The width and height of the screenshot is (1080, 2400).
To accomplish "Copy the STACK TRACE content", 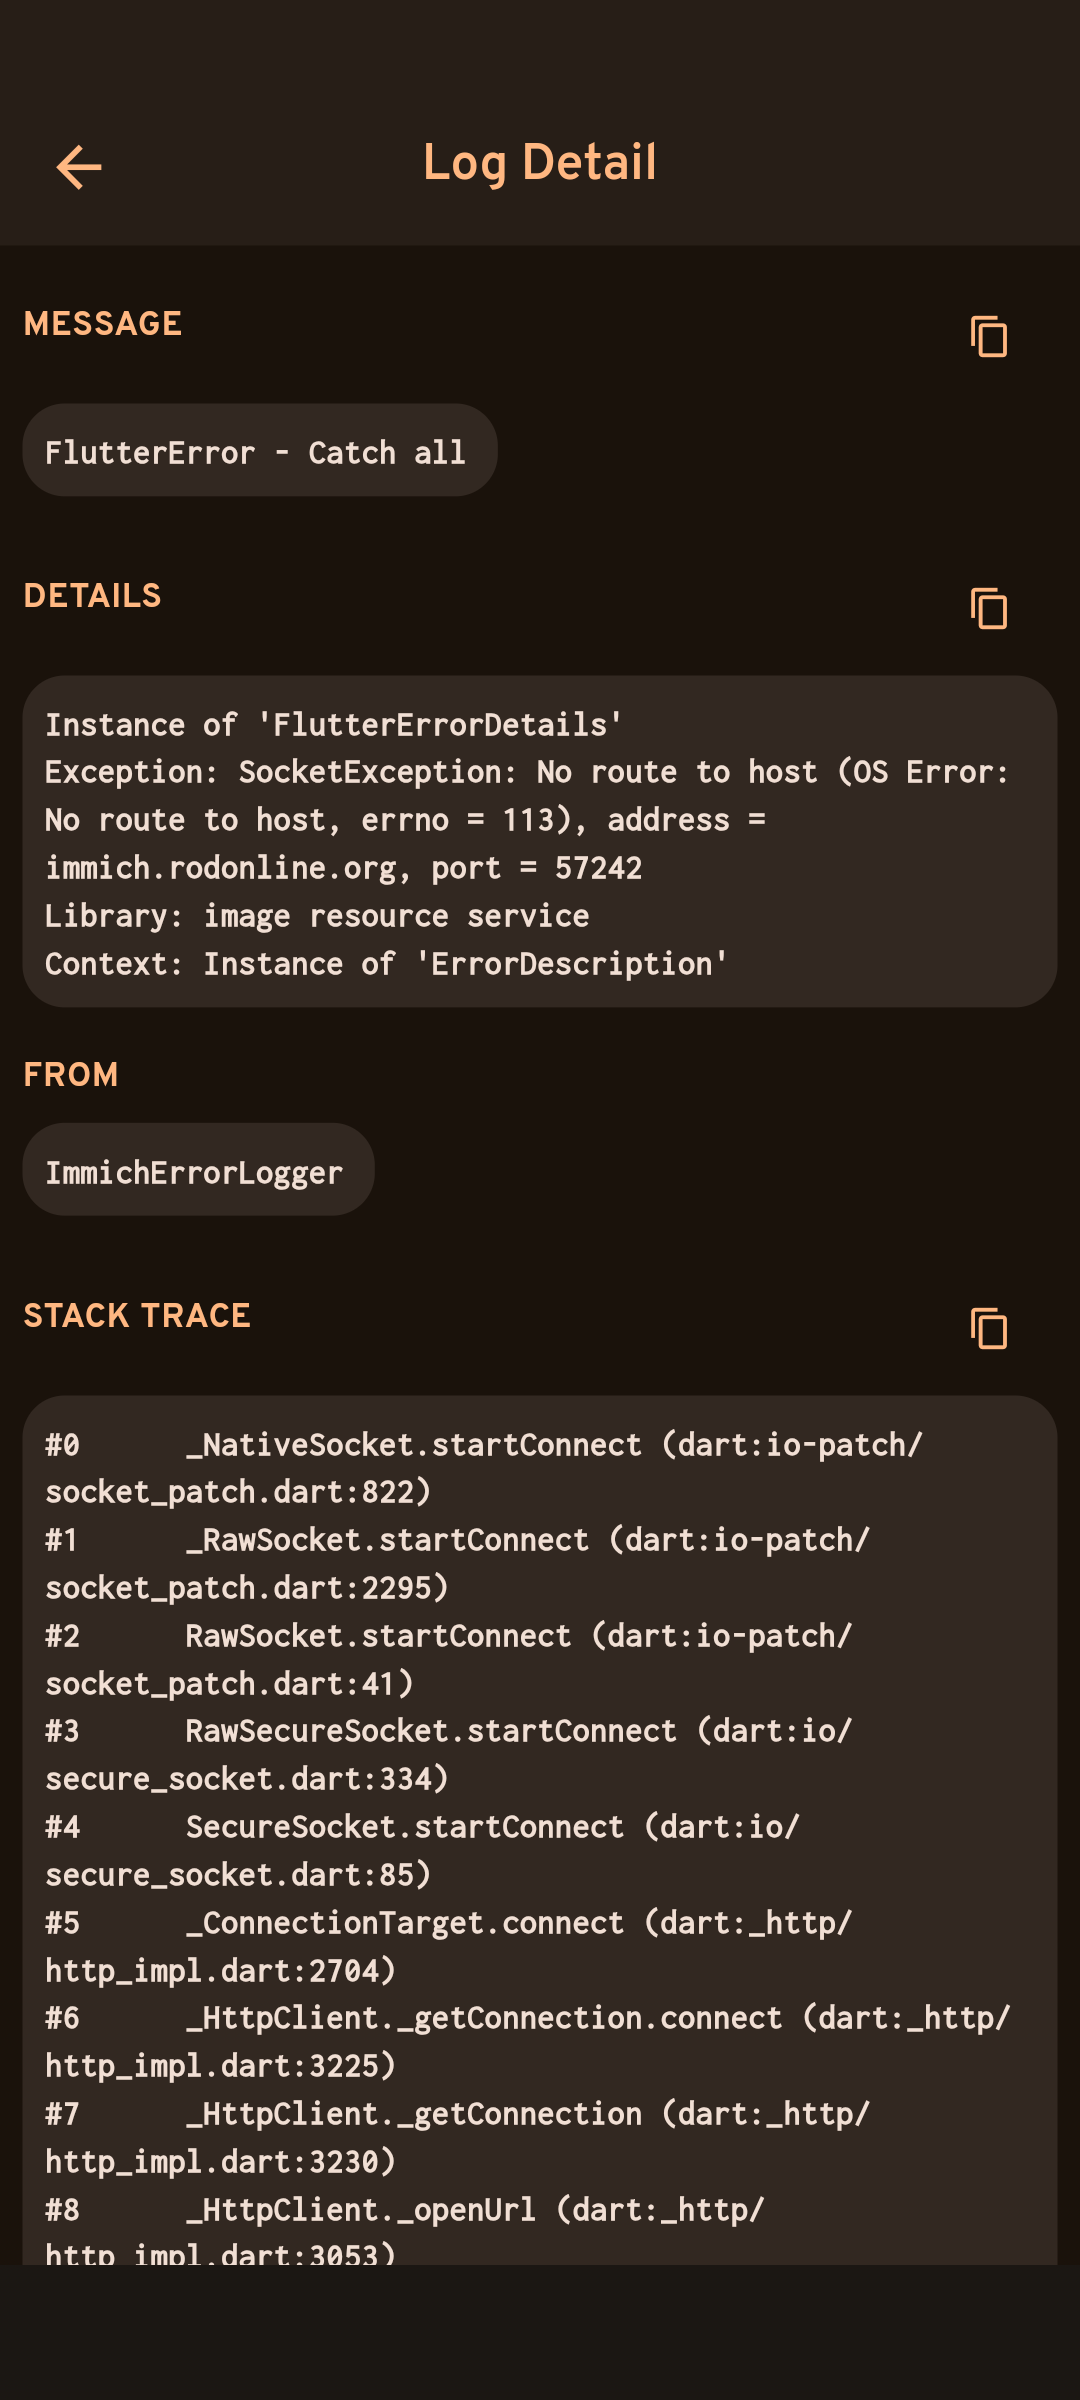I will (x=988, y=1328).
